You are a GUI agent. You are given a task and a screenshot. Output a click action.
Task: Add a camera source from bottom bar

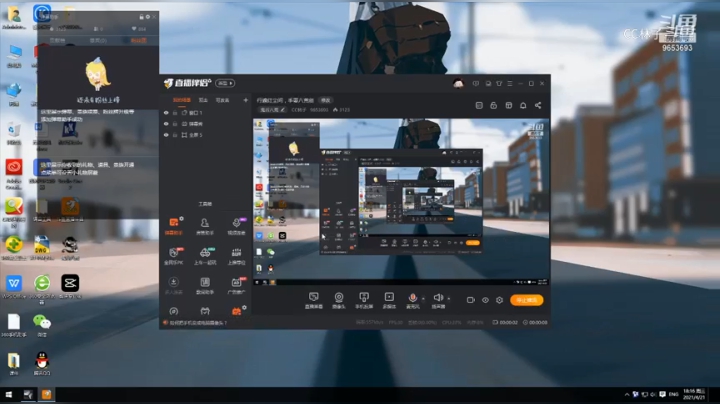(339, 300)
